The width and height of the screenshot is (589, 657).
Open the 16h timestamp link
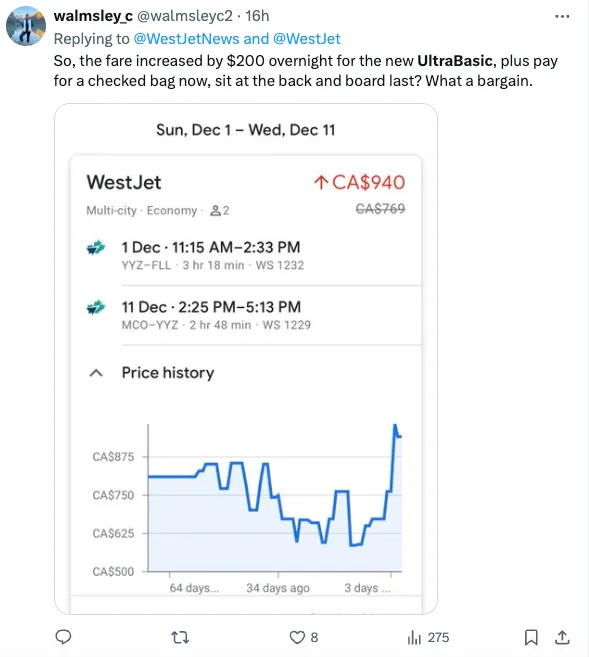[257, 16]
